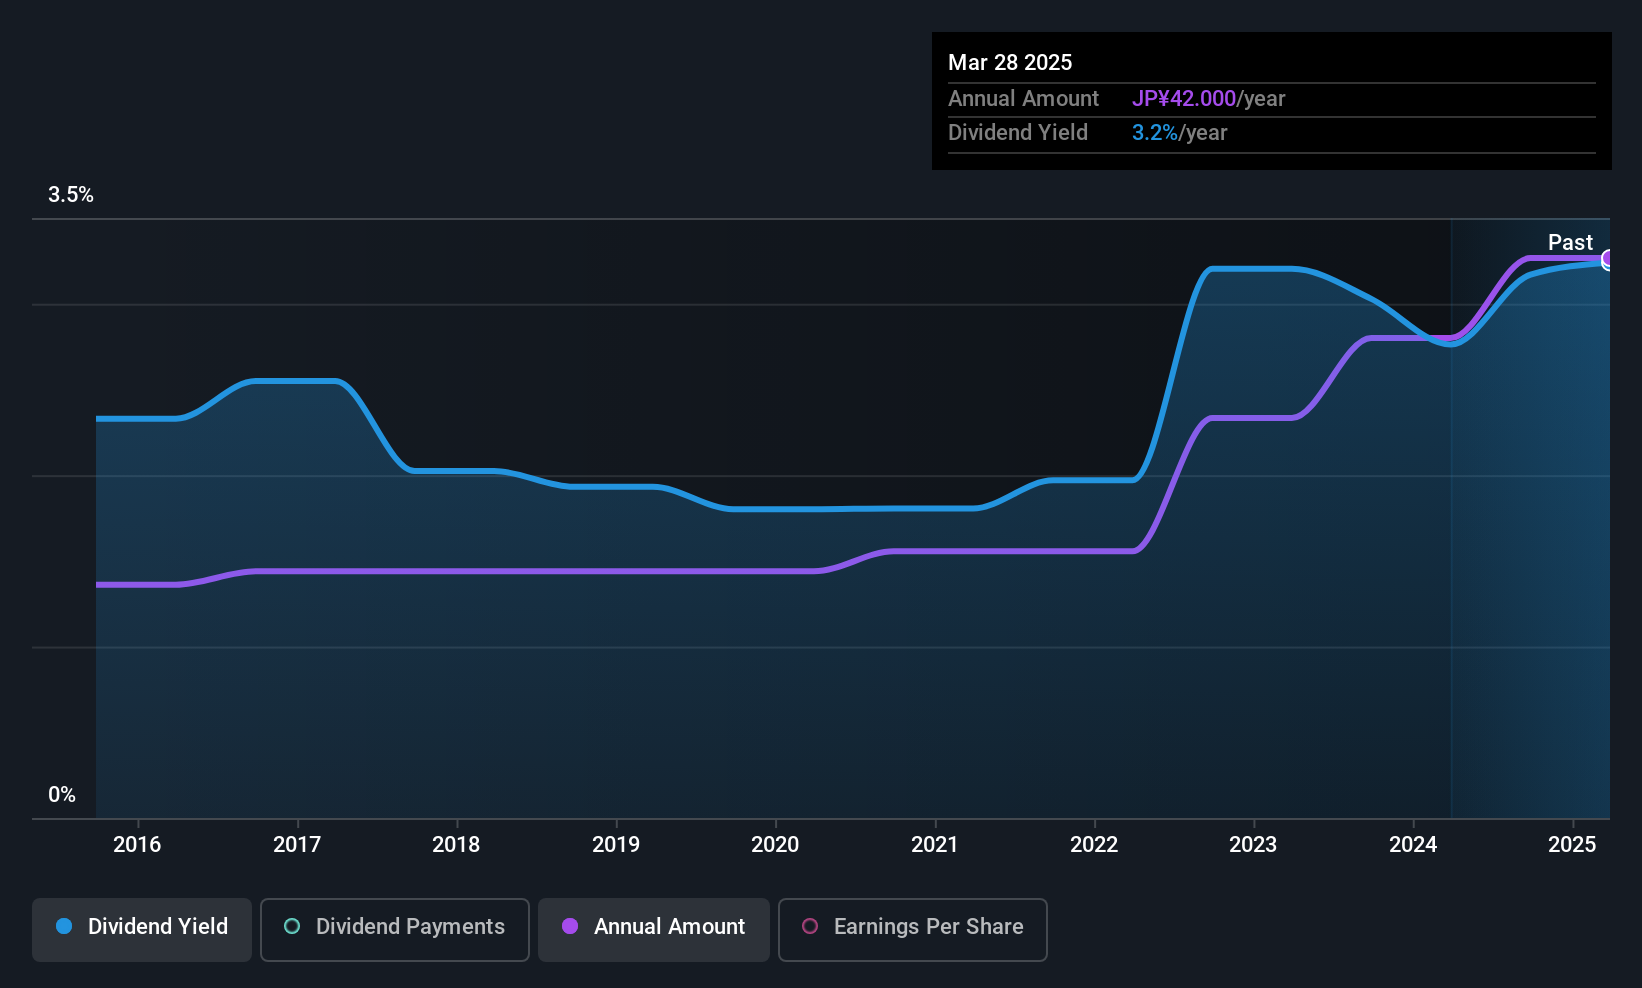Click the 2023 x-axis label
The image size is (1642, 988).
(x=1253, y=844)
